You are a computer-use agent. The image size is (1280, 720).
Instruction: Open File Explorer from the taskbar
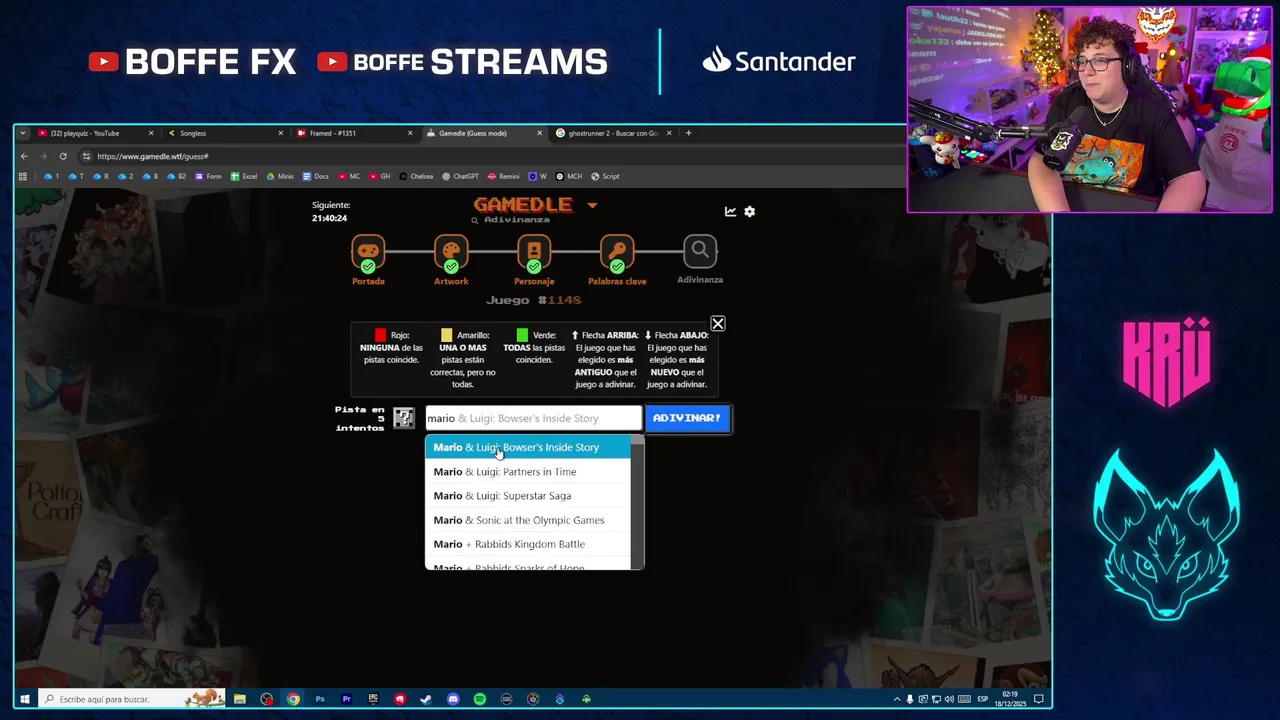pos(240,699)
